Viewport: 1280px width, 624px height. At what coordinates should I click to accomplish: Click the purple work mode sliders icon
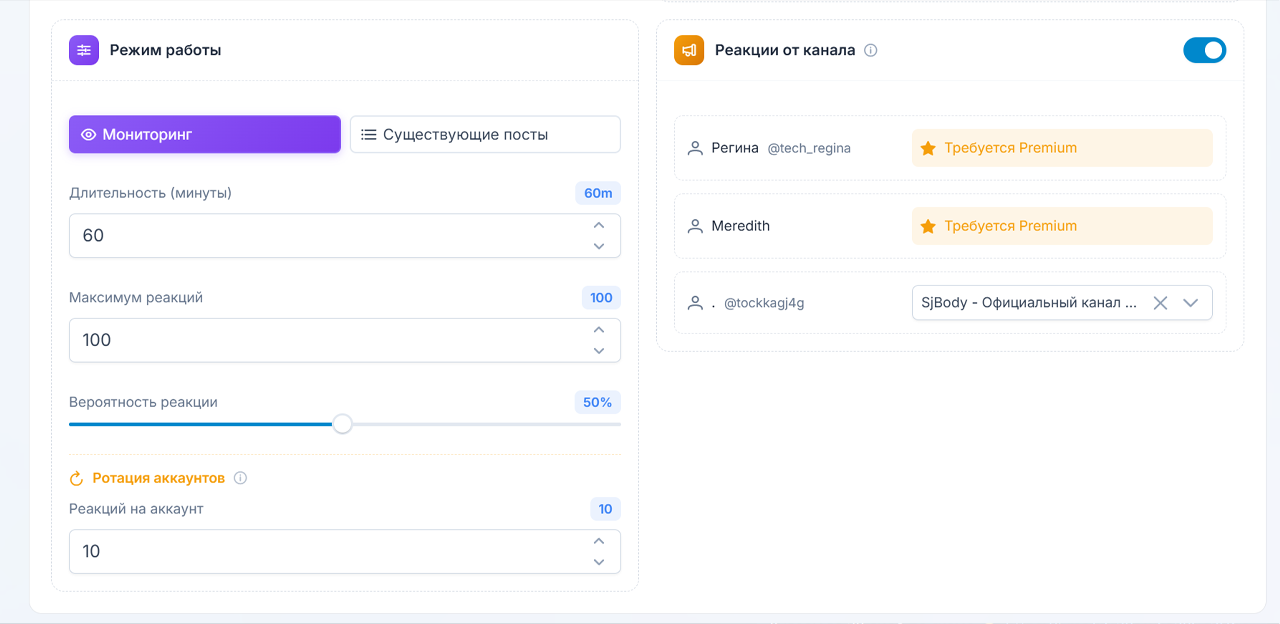point(84,50)
